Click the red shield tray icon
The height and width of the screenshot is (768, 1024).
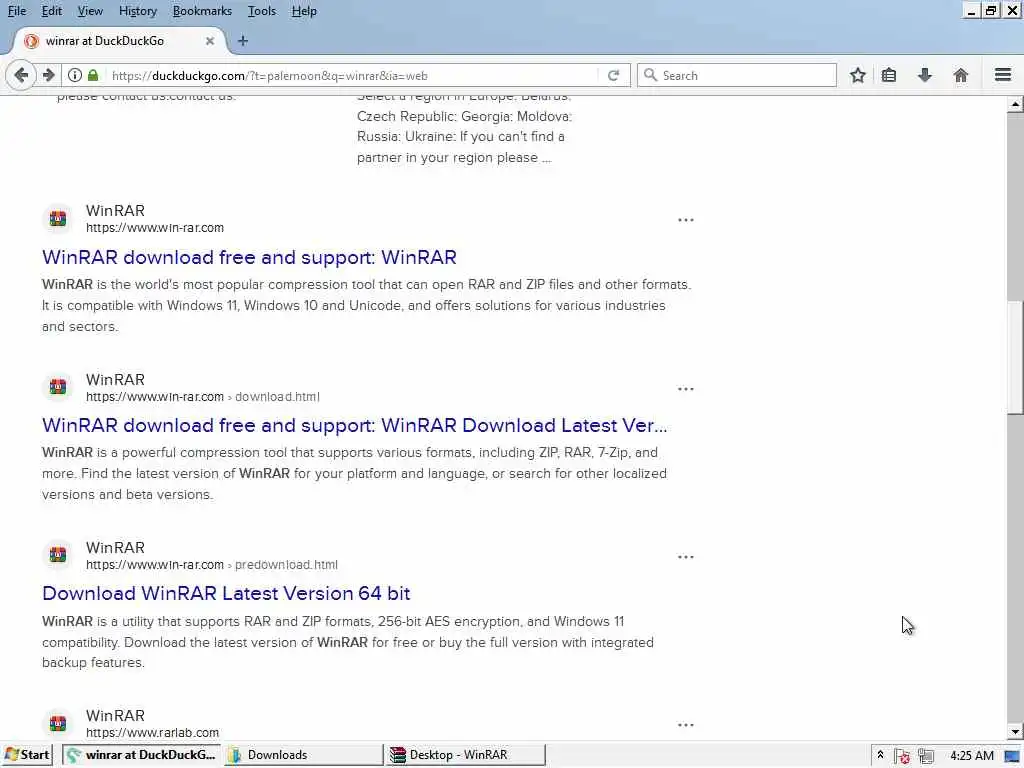[903, 756]
